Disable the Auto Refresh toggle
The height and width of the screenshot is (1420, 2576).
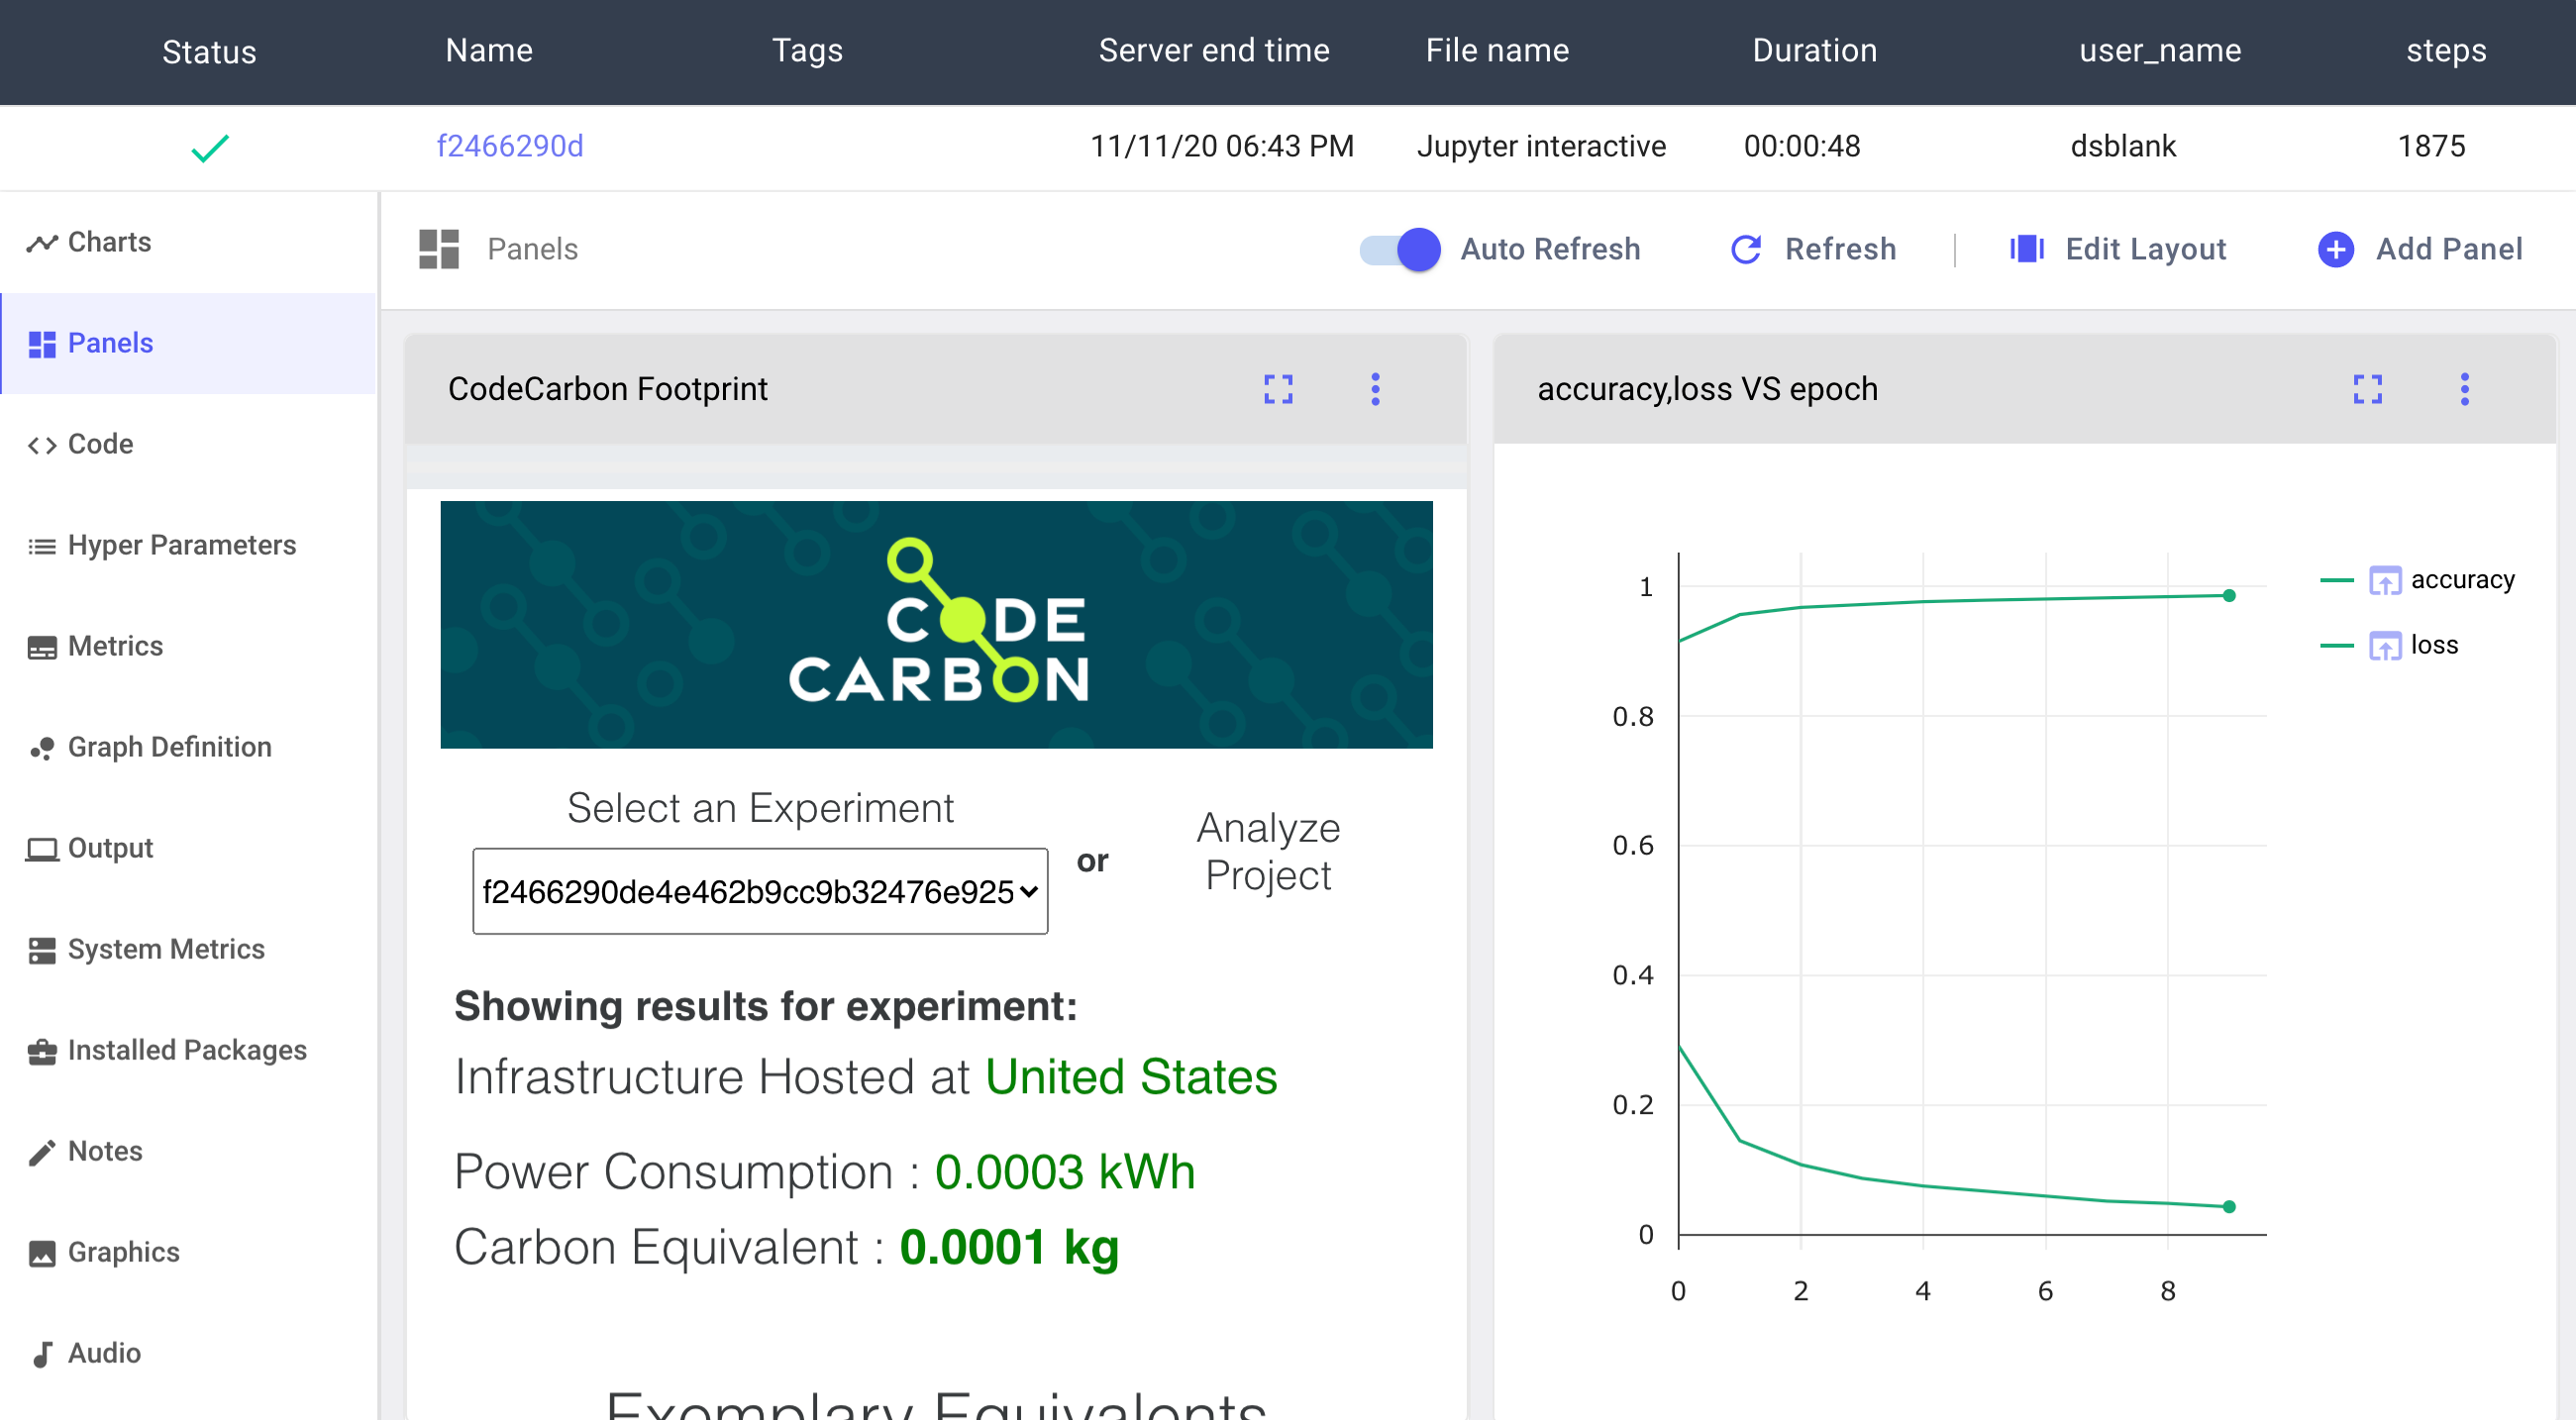point(1400,249)
